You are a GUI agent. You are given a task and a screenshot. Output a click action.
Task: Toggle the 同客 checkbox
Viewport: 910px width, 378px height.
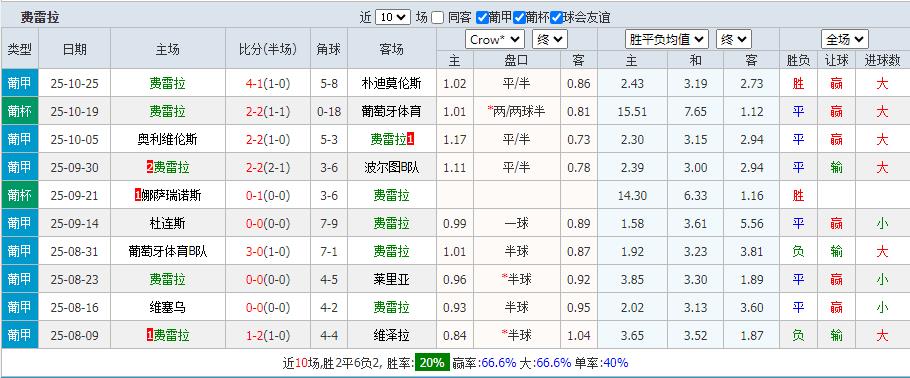coord(438,17)
